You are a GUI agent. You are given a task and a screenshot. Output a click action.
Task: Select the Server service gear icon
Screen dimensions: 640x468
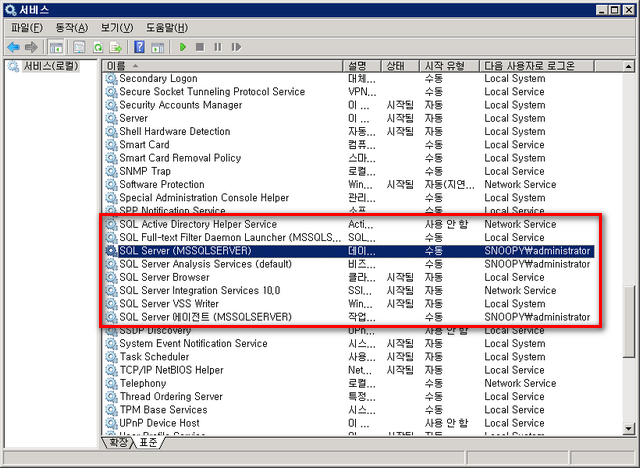click(x=111, y=118)
